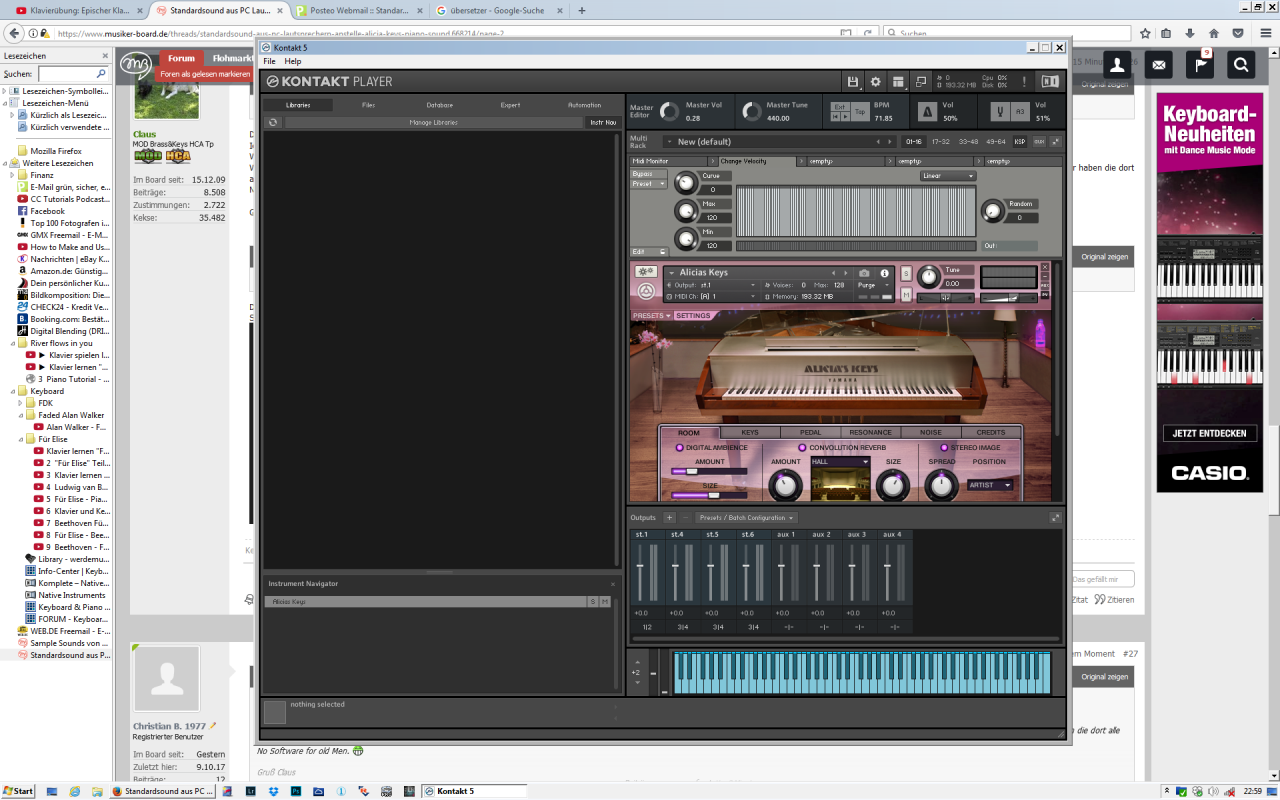
Task: Click the play button in the master transport
Action: 844,117
